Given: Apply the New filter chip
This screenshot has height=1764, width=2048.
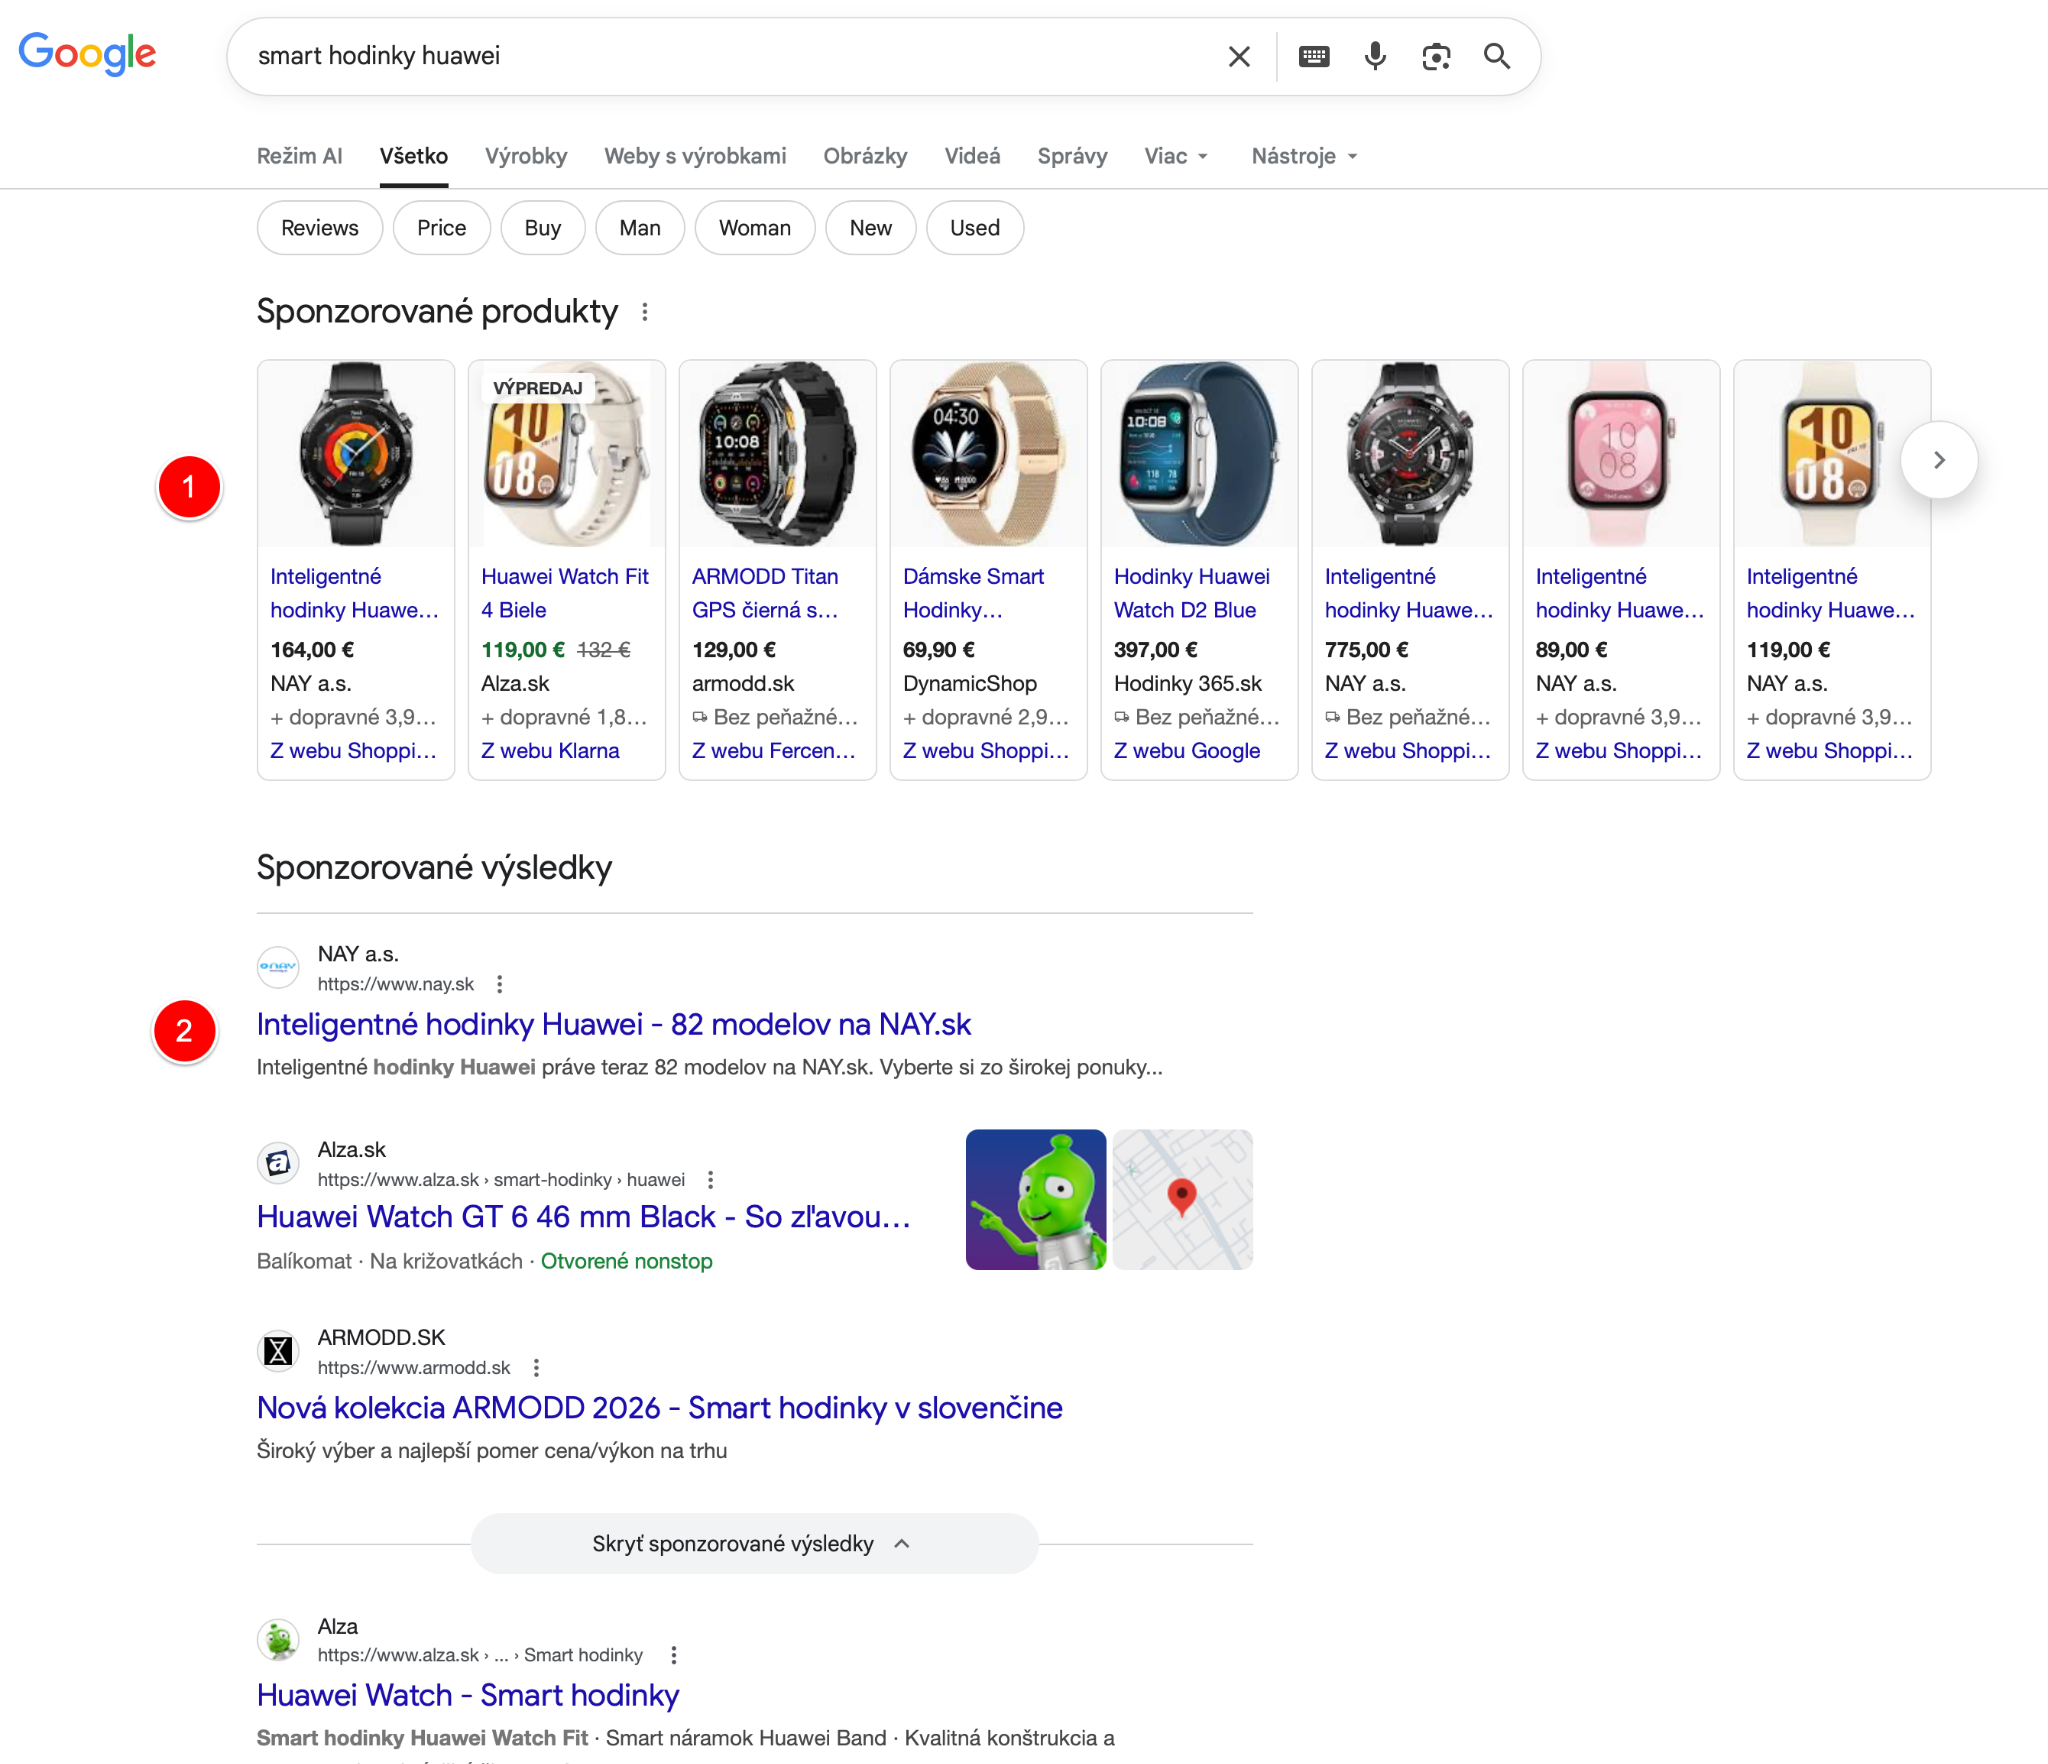Looking at the screenshot, I should point(870,228).
